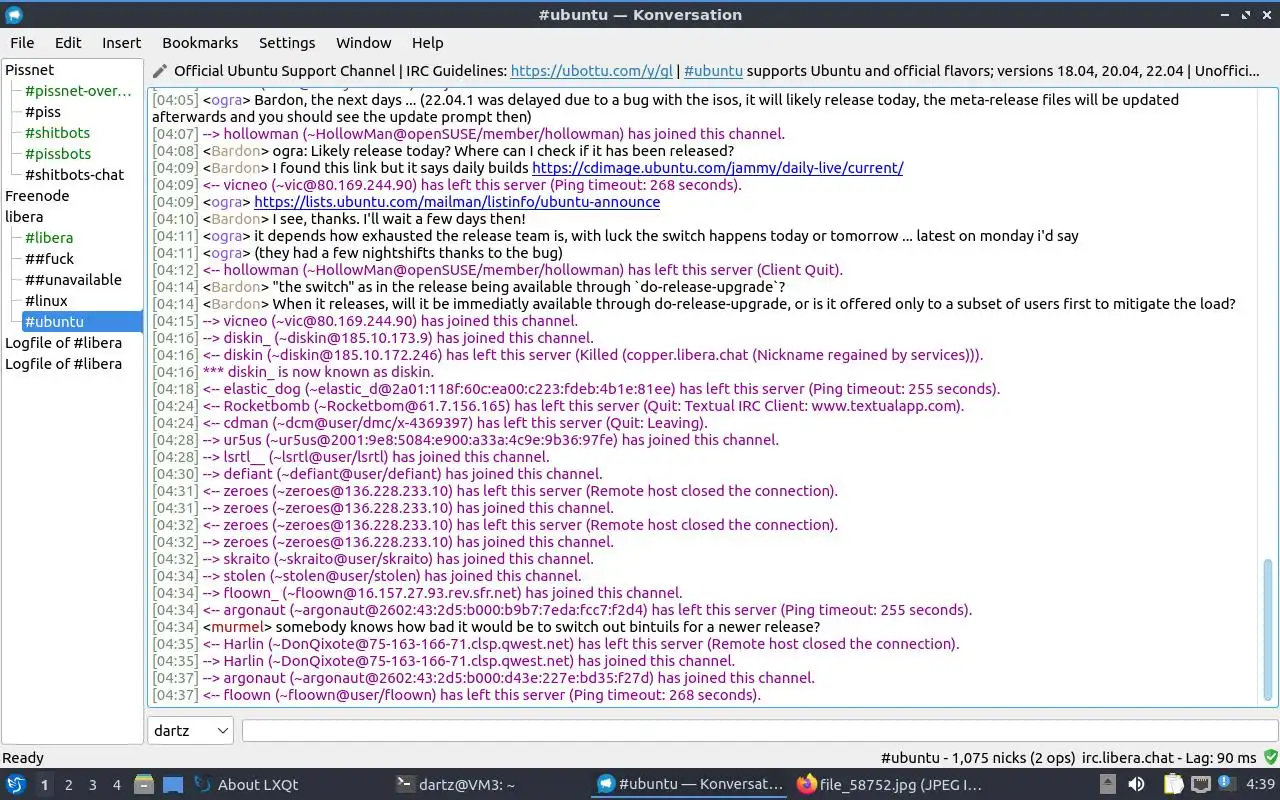Open the volume control in the system tray

click(1136, 785)
